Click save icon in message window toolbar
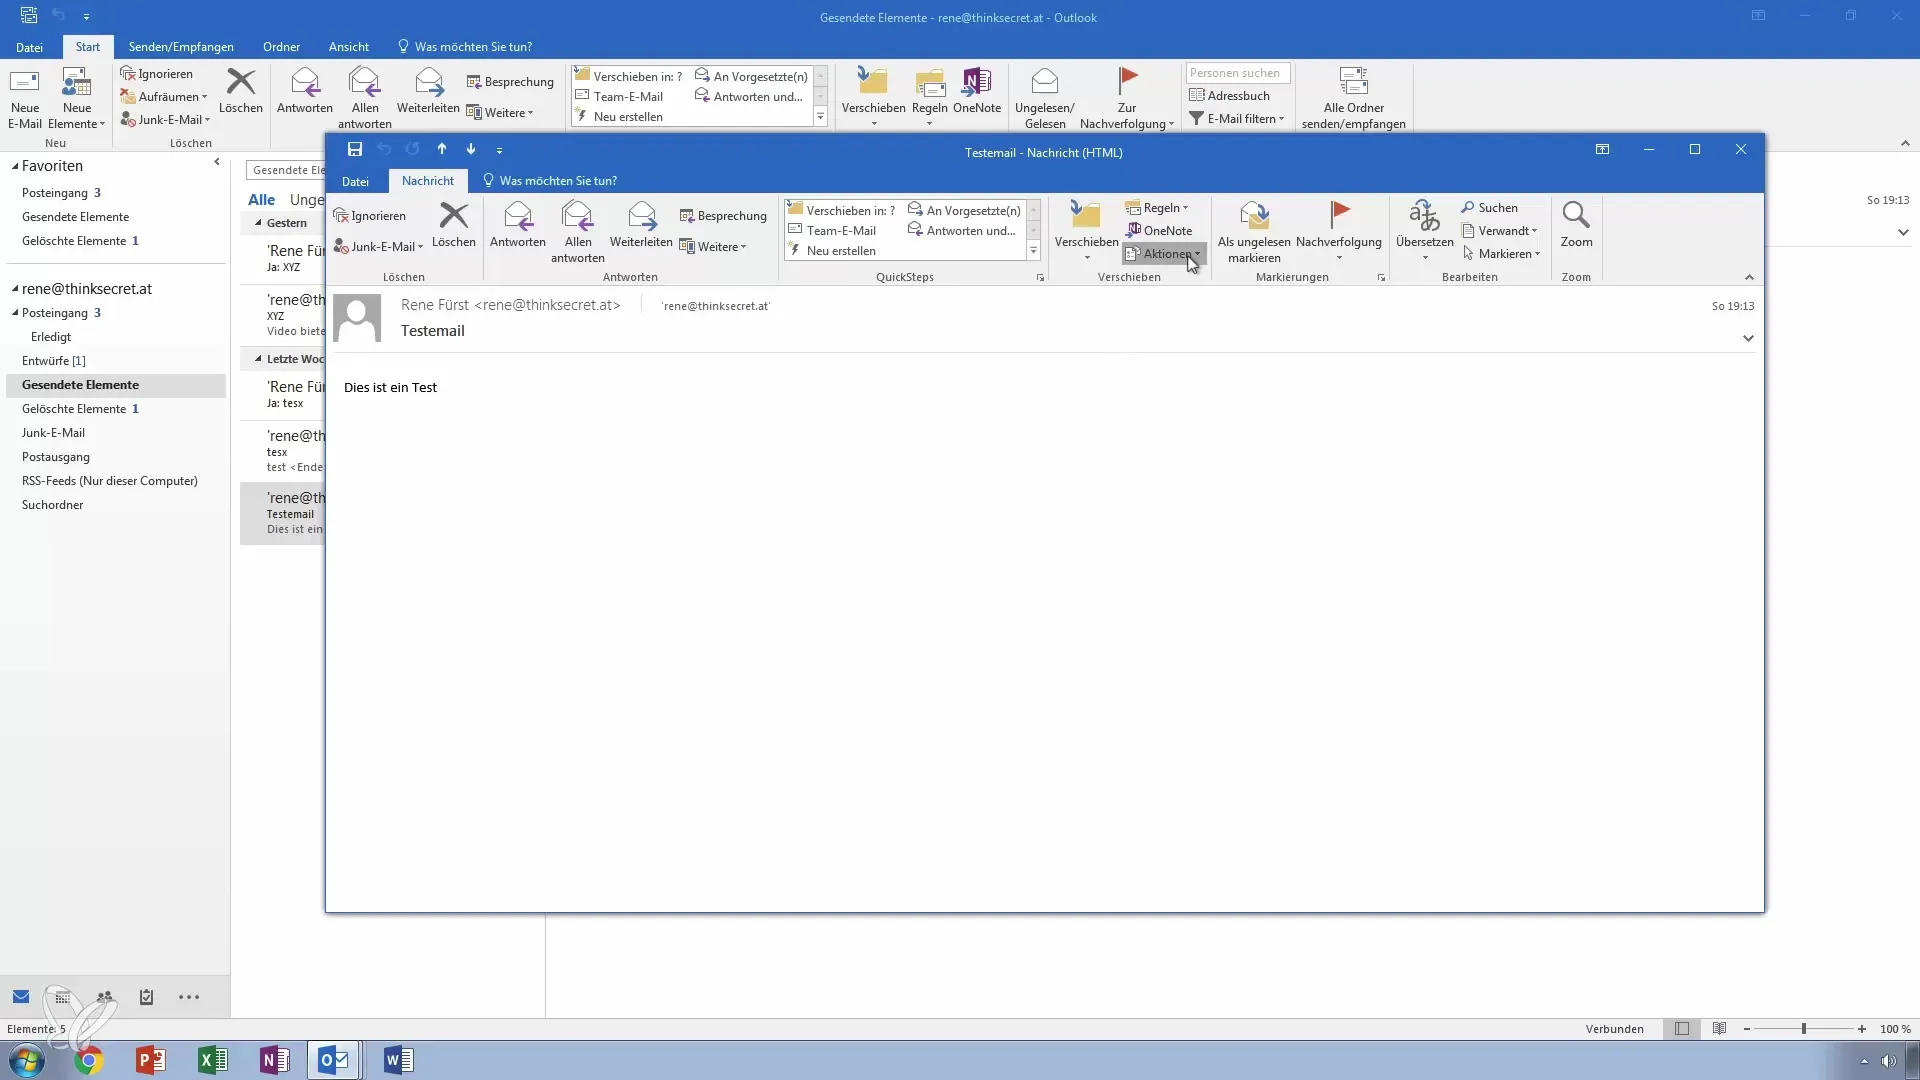 [x=354, y=149]
